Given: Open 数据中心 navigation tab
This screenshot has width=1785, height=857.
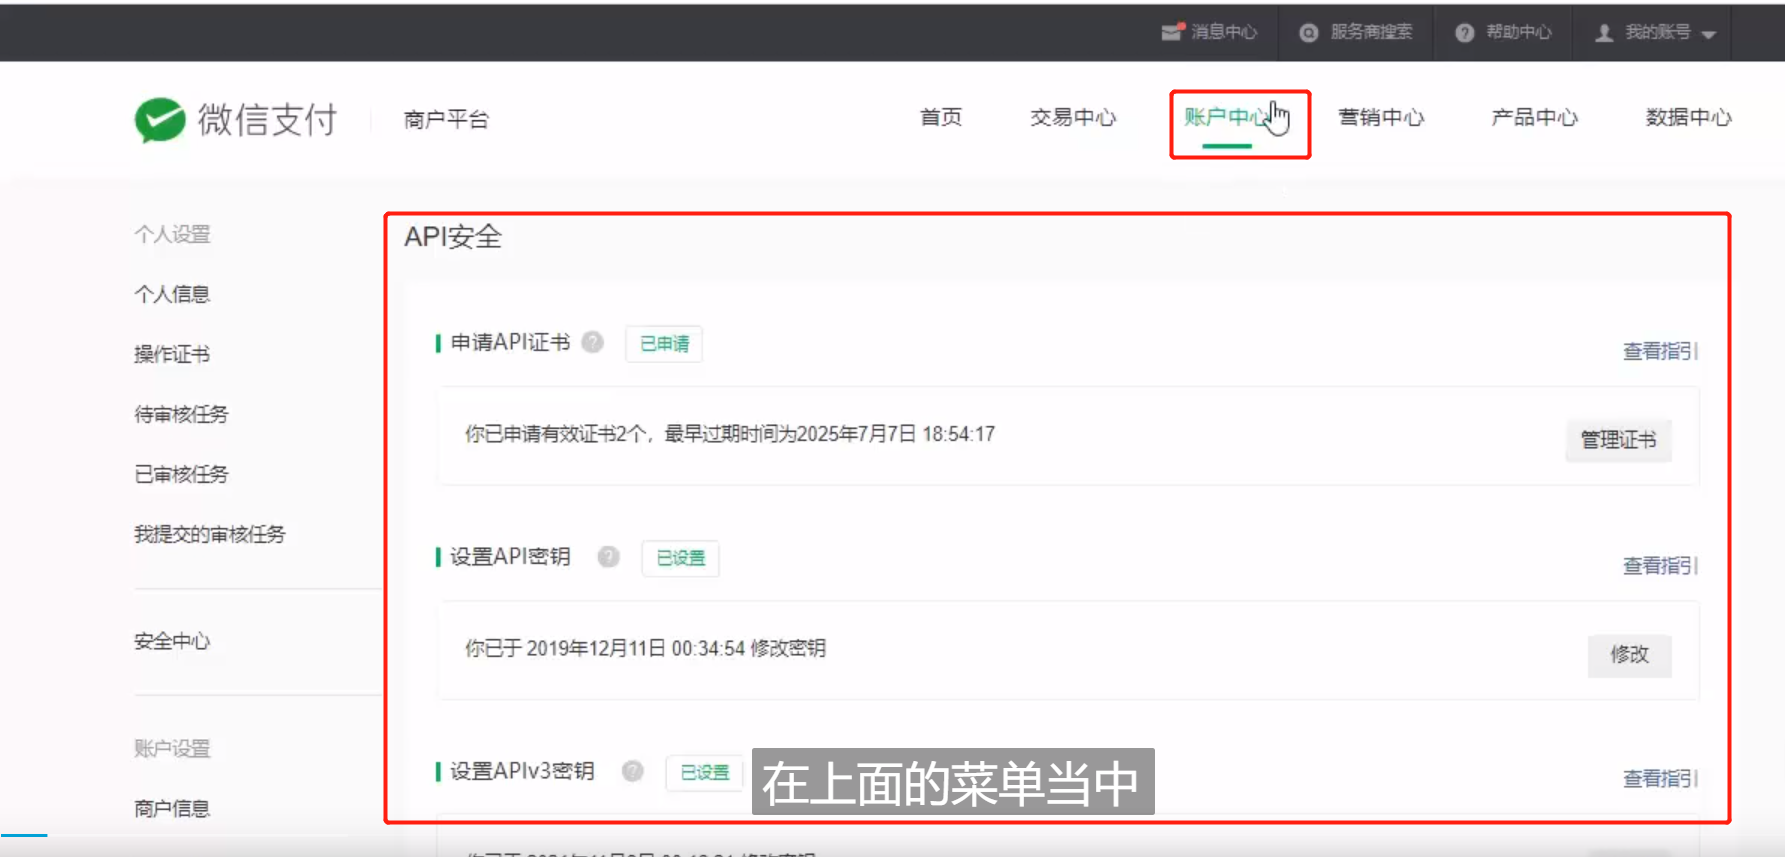Looking at the screenshot, I should [1688, 117].
